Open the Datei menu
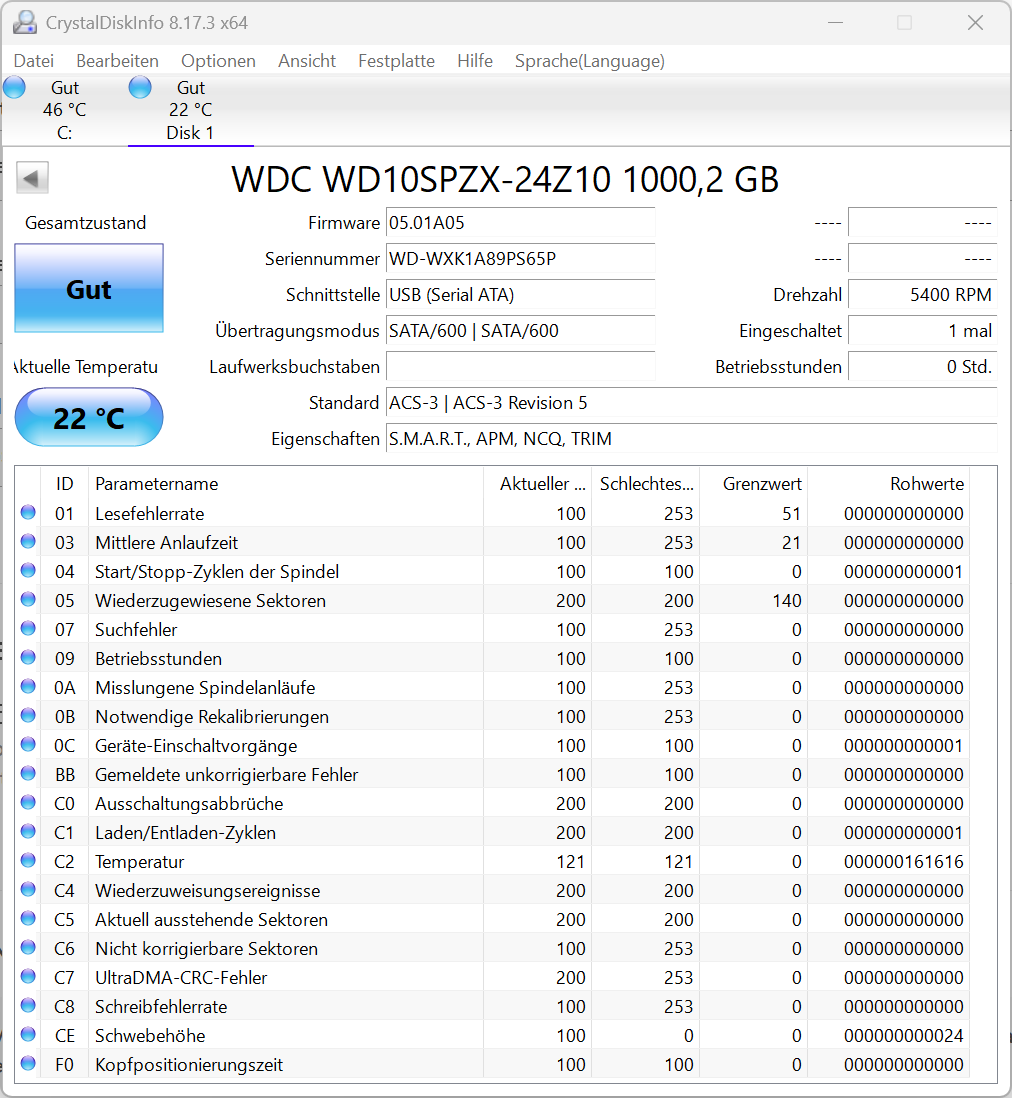This screenshot has height=1098, width=1012. 34,61
